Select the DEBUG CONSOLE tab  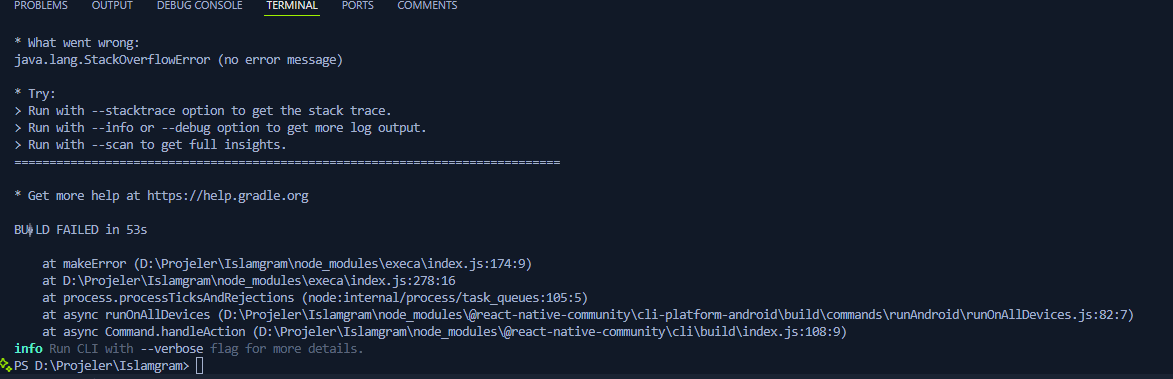click(x=200, y=6)
